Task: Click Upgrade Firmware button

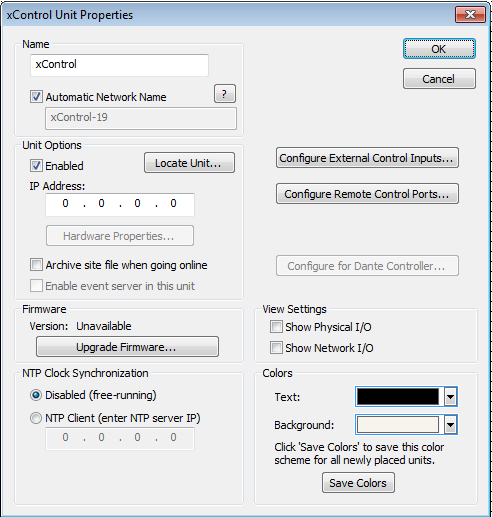Action: click(x=127, y=347)
